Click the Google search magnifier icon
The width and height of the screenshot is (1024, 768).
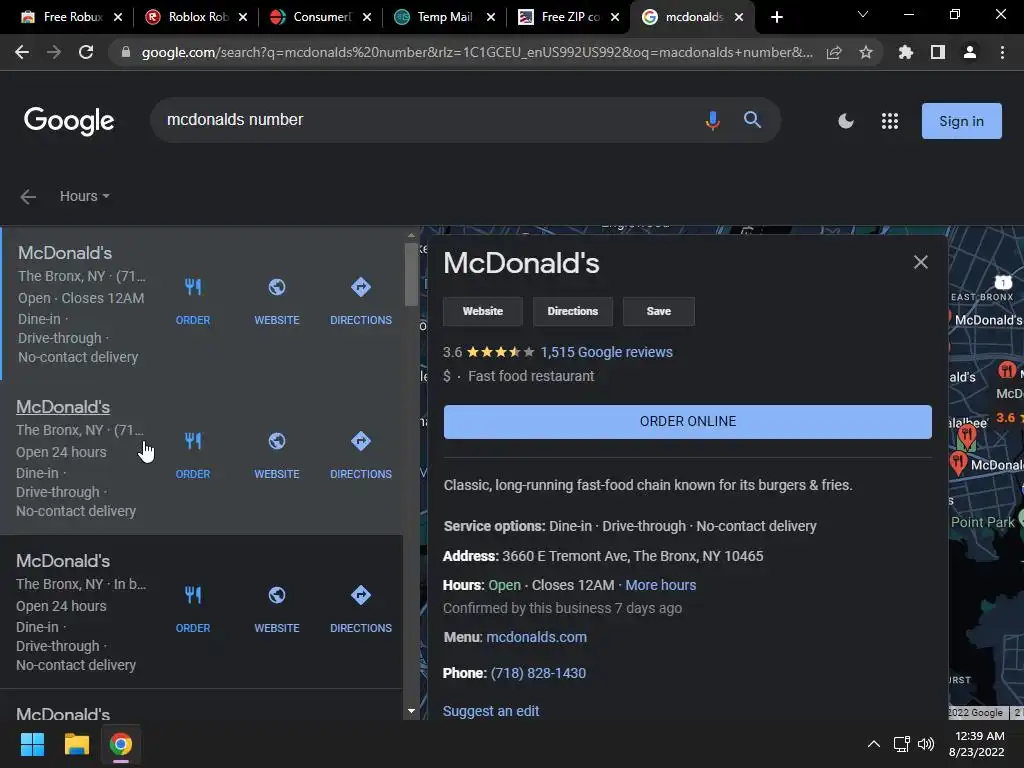click(752, 120)
